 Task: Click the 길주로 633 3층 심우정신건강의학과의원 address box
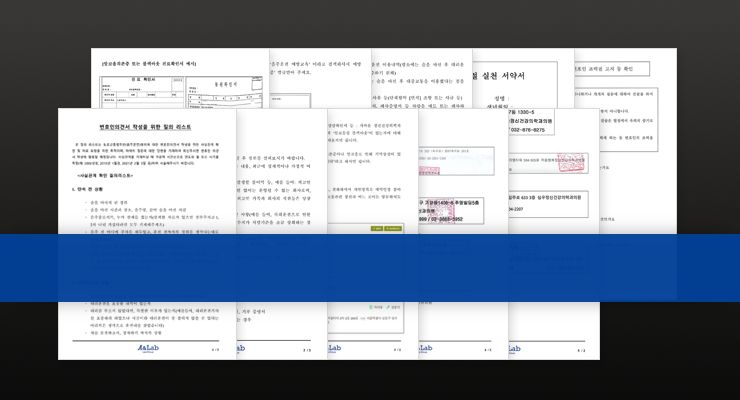click(x=548, y=203)
